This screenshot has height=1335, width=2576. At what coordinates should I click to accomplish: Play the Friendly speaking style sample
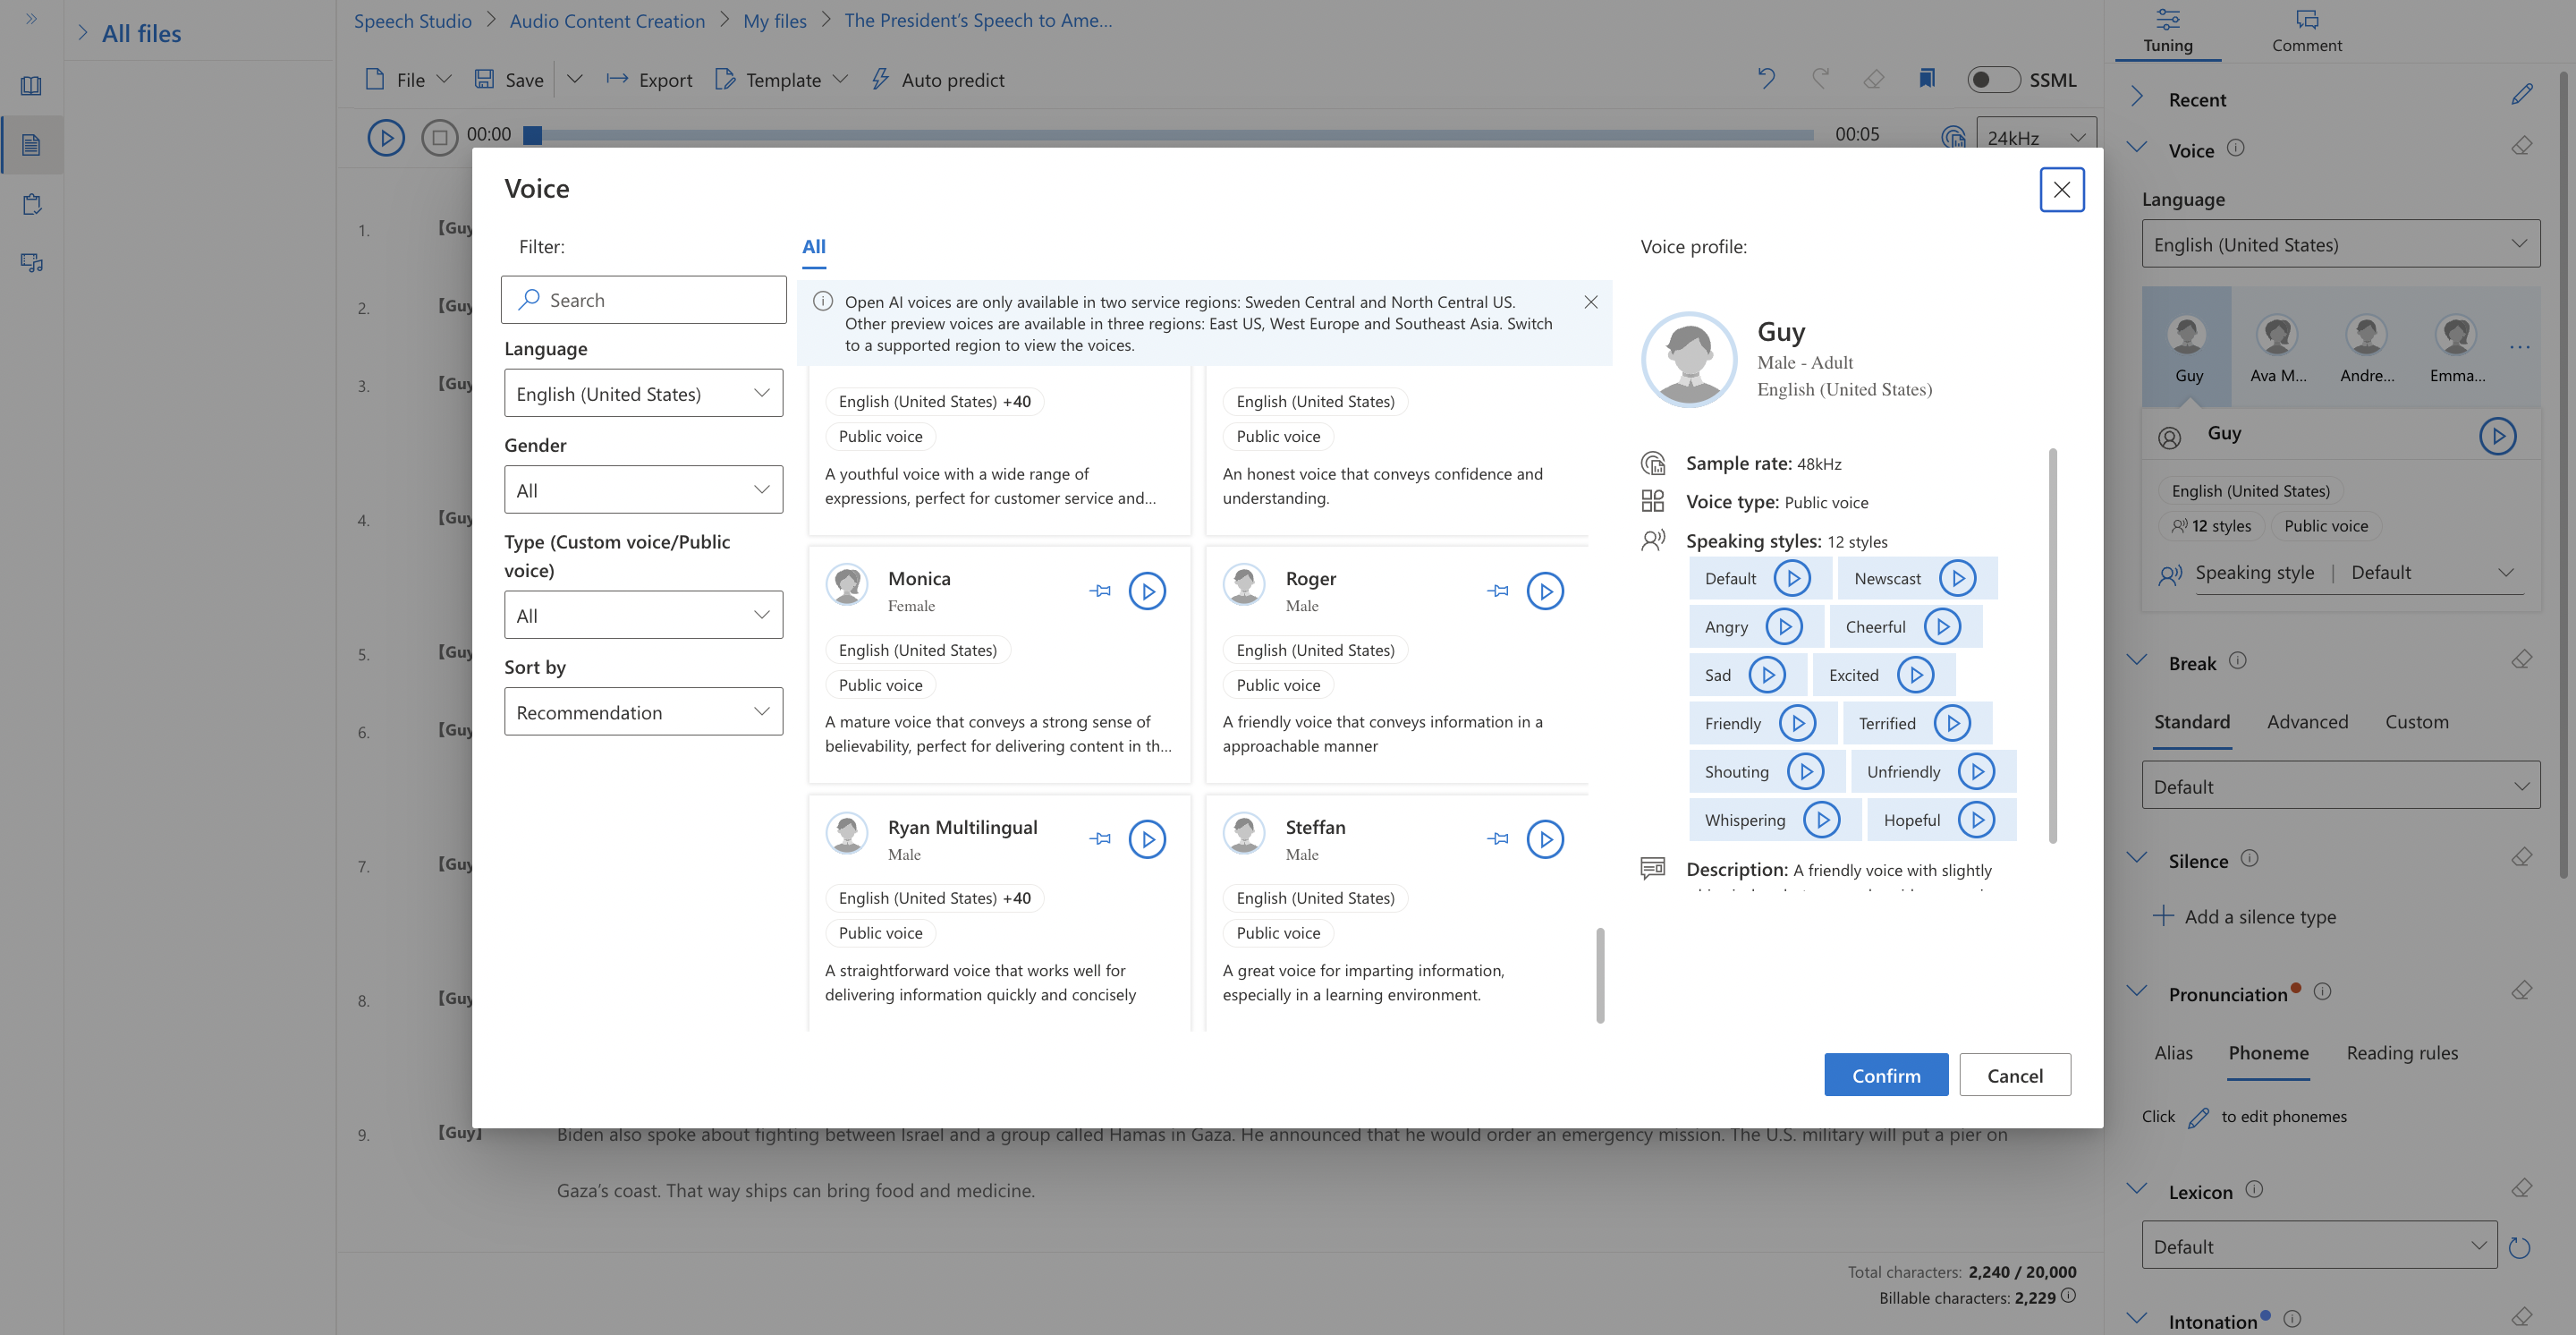(1797, 723)
